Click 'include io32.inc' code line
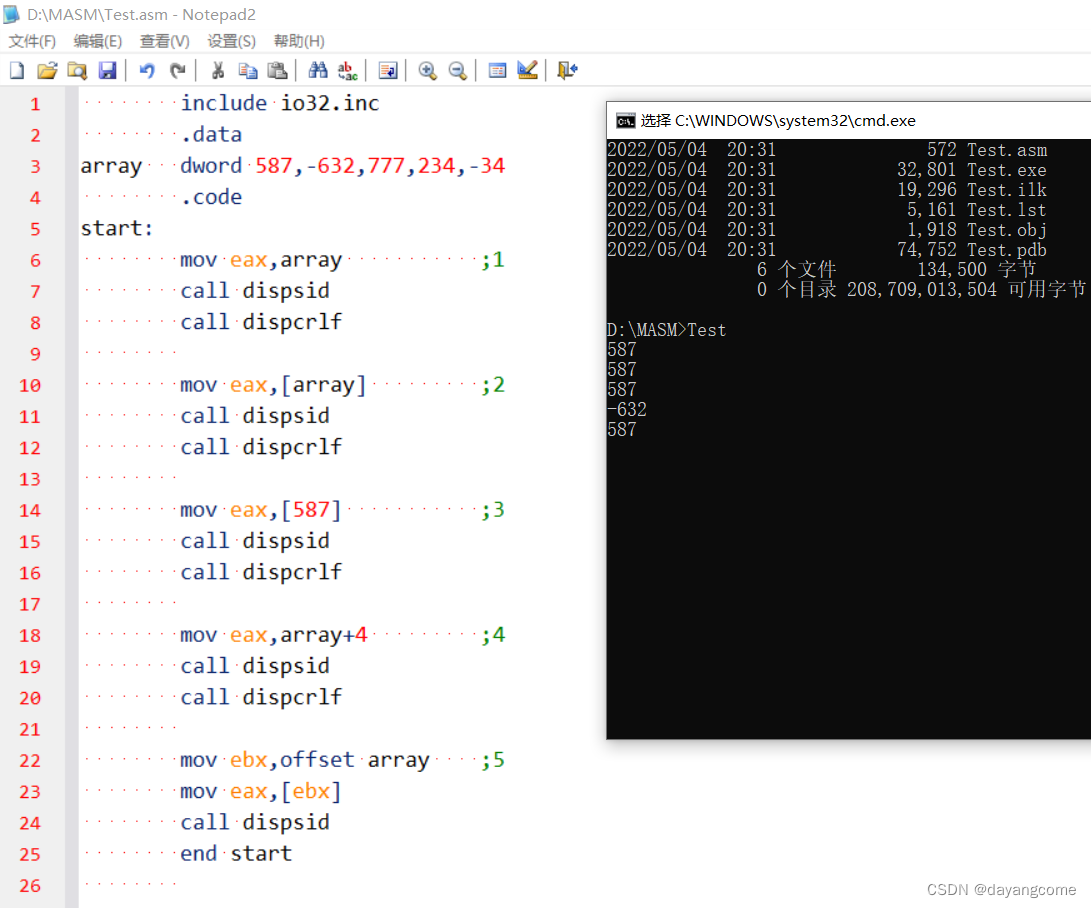Screen dimensions: 1091x908 tap(280, 103)
